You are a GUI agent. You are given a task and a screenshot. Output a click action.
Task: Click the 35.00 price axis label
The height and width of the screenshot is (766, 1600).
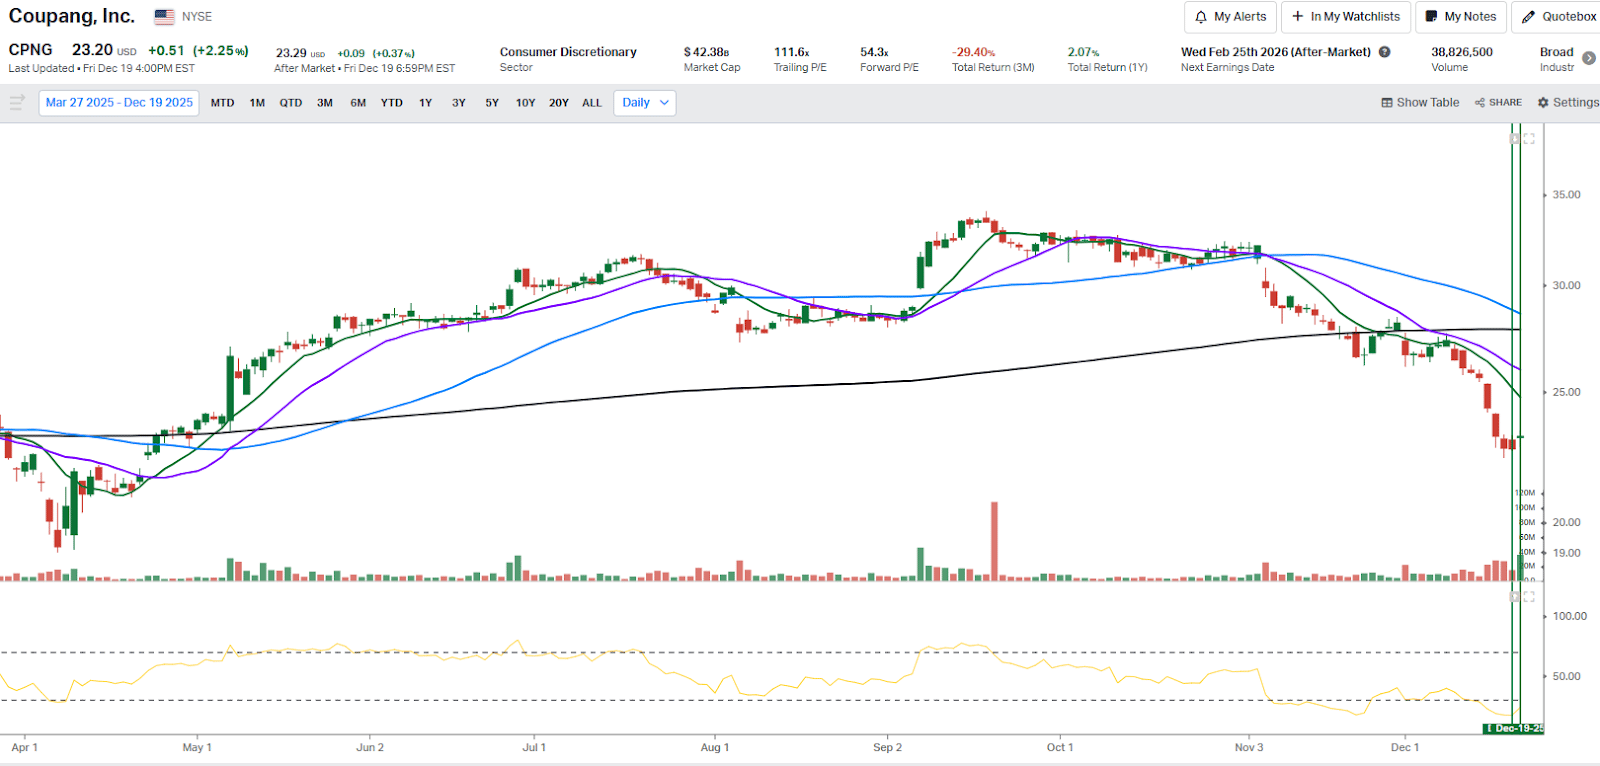tap(1566, 195)
